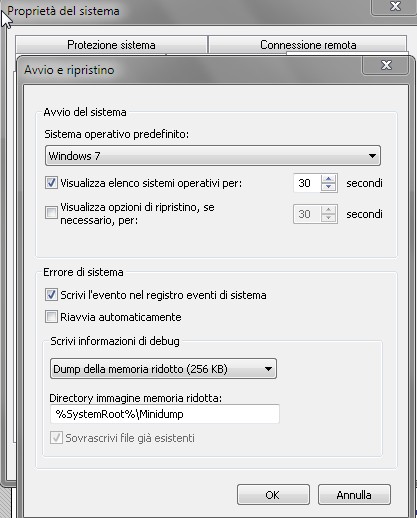
Task: Uncheck Visualizza elenco sistemi operativi checkbox
Action: pos(51,183)
